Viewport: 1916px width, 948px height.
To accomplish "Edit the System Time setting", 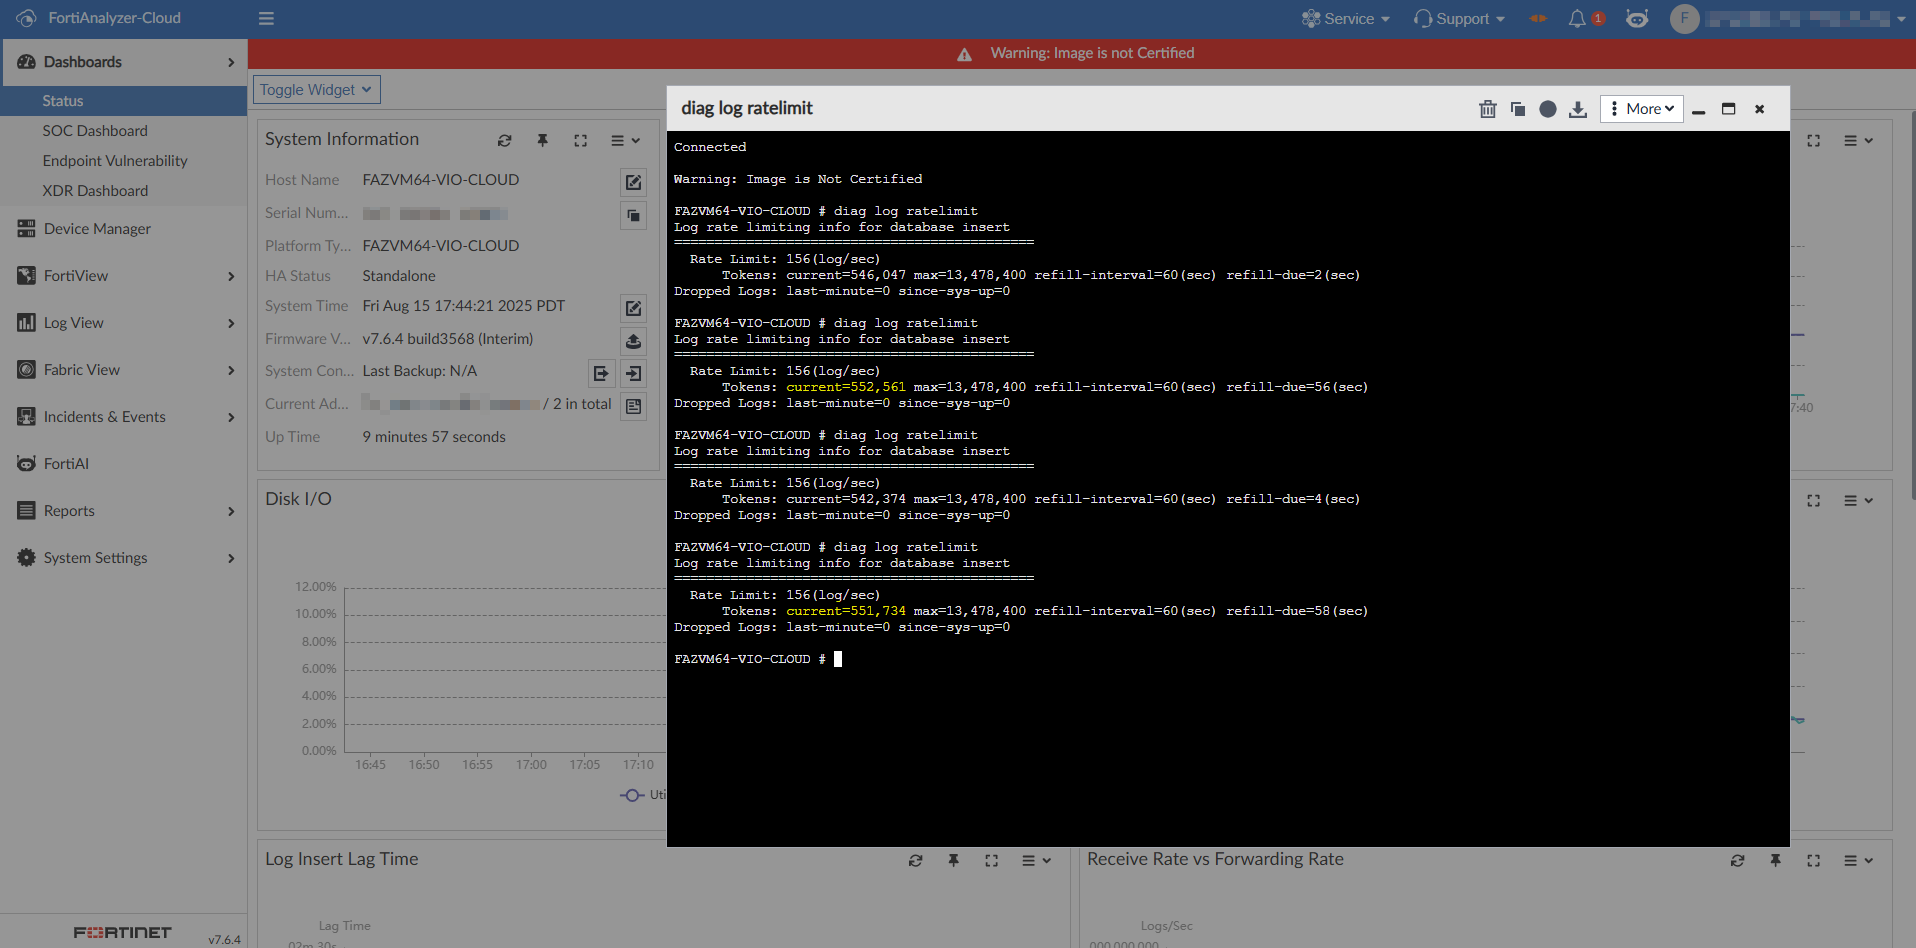I will tap(633, 308).
